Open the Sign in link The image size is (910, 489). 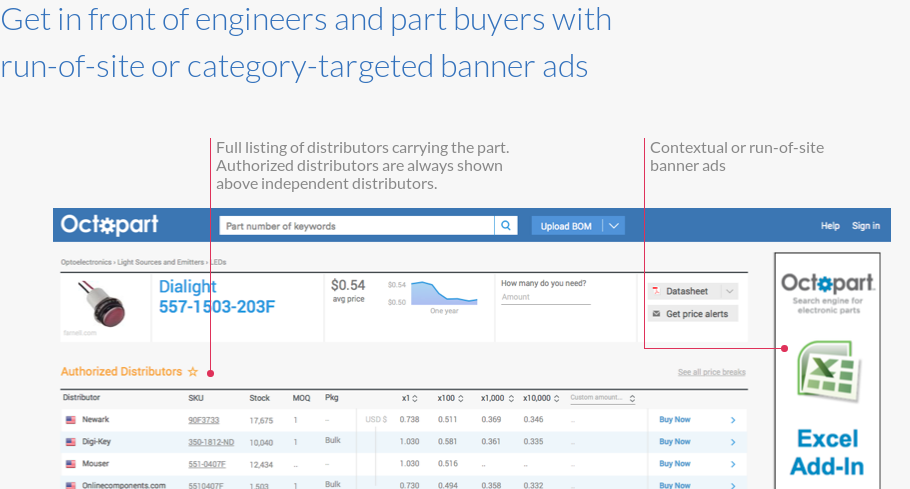[x=865, y=226]
